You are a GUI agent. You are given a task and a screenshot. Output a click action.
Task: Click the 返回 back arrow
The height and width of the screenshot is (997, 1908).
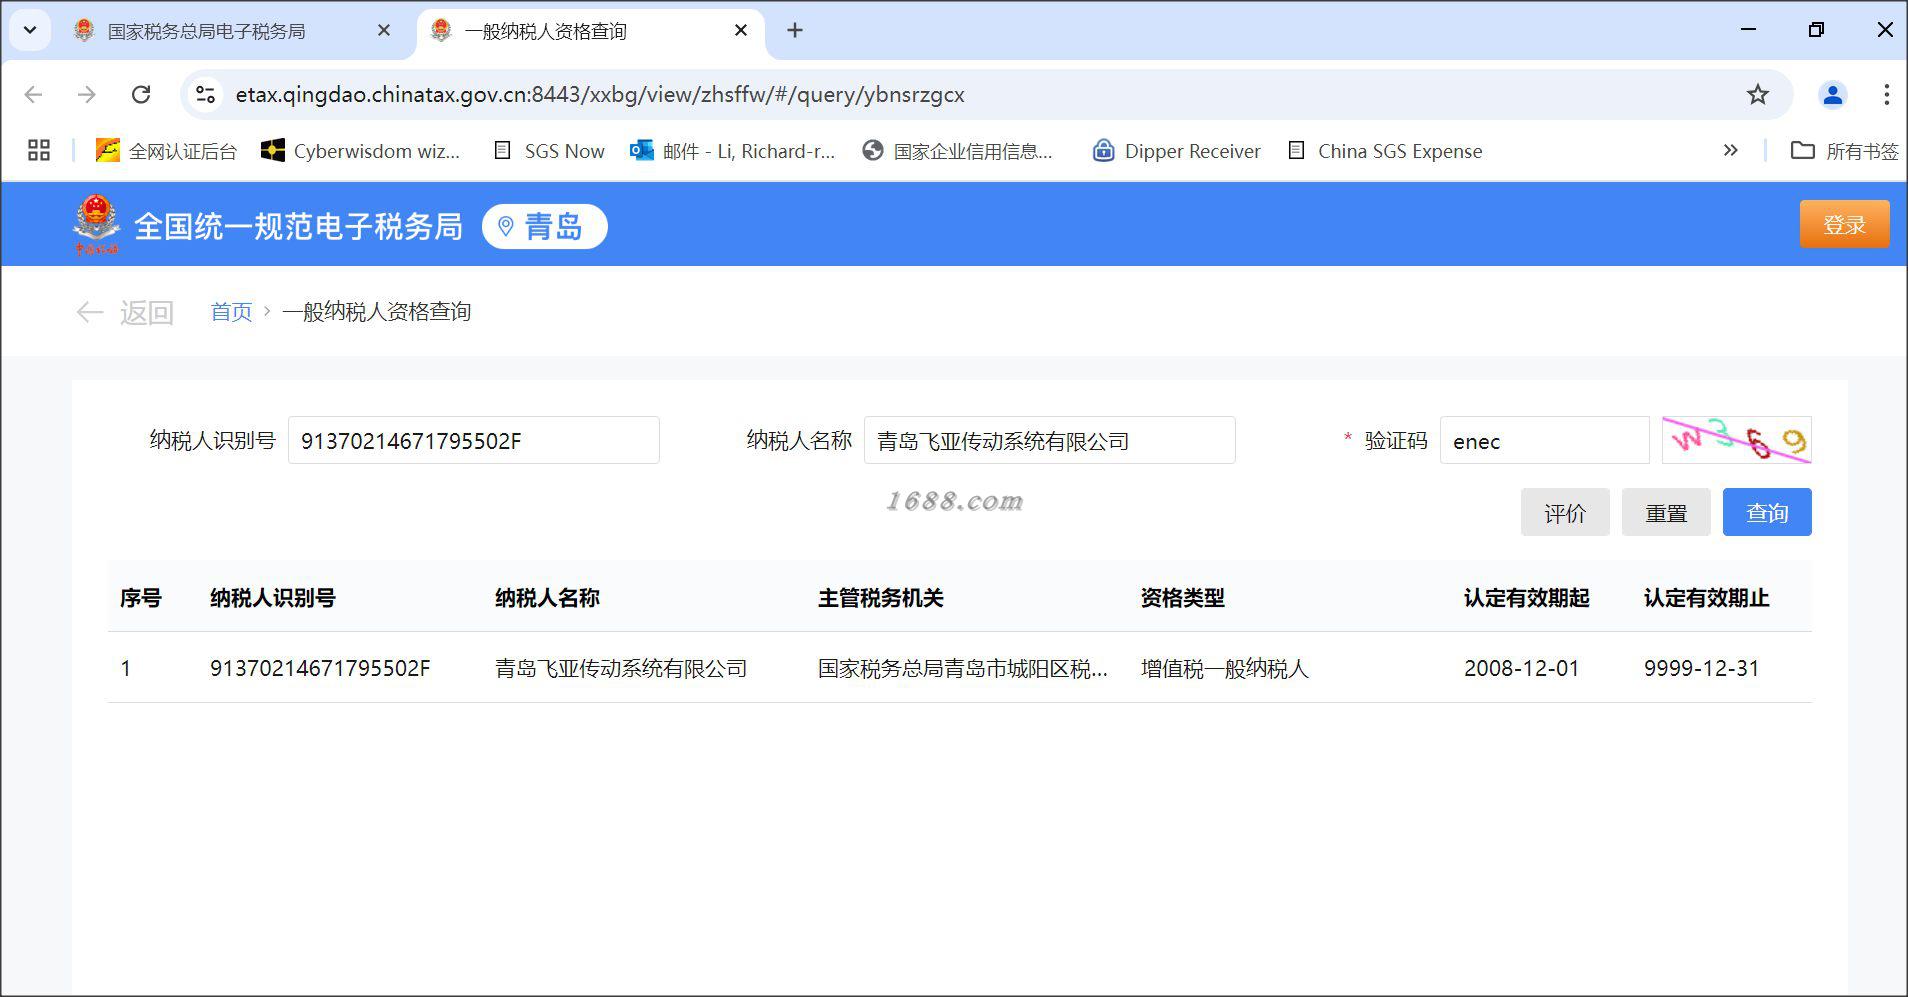point(125,312)
